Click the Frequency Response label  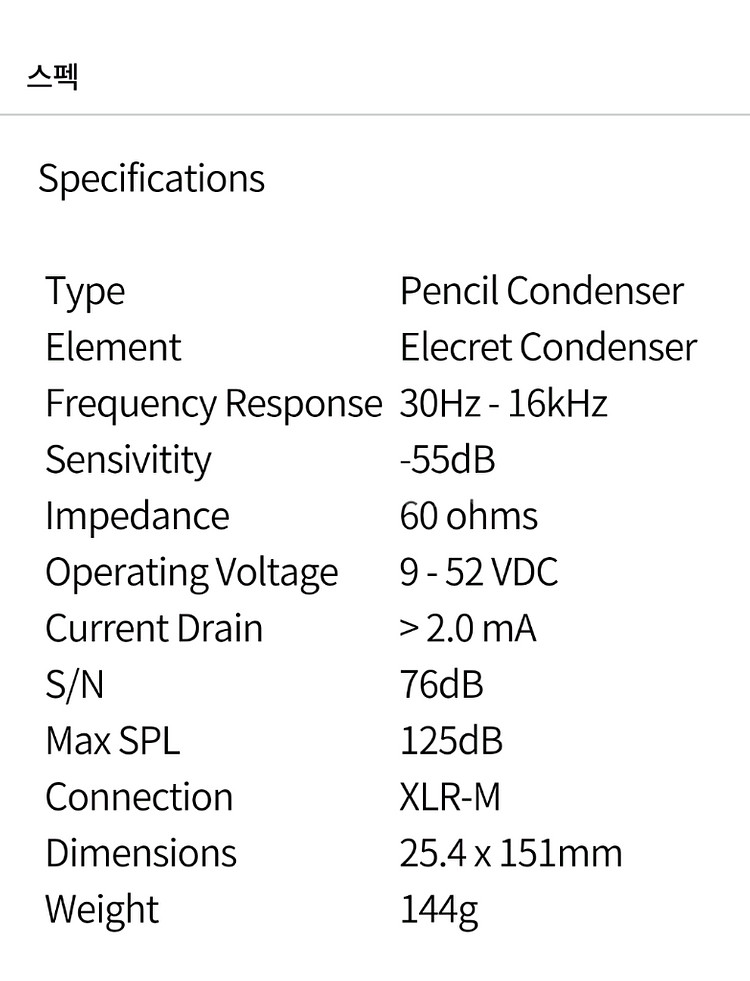214,404
